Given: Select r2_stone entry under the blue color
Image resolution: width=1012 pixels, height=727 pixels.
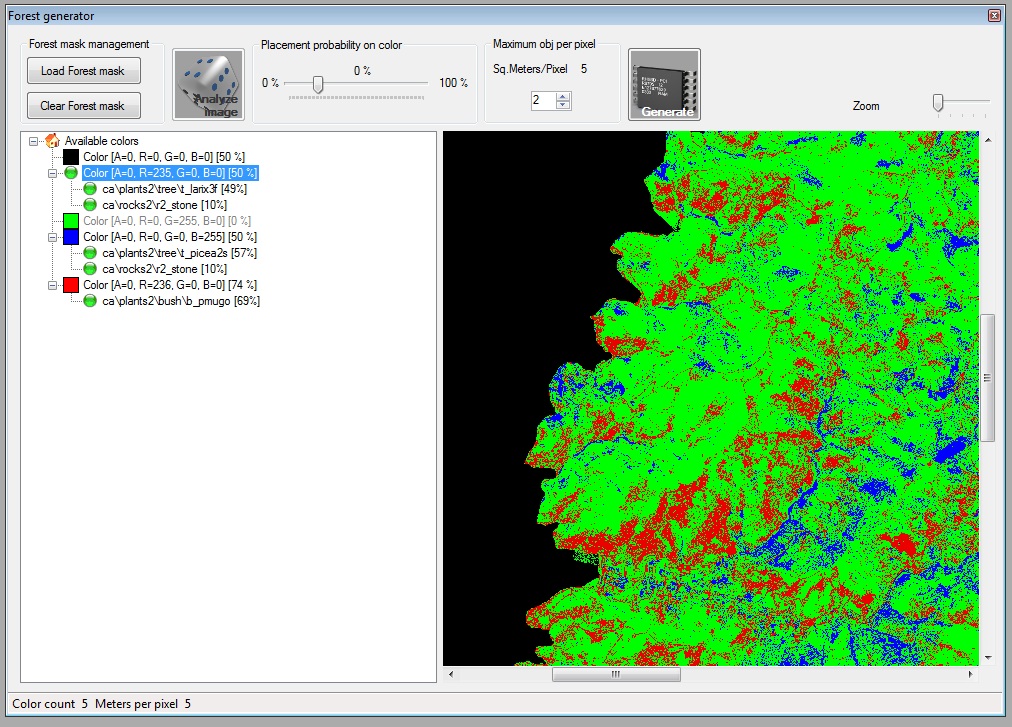Looking at the screenshot, I should click(x=165, y=269).
